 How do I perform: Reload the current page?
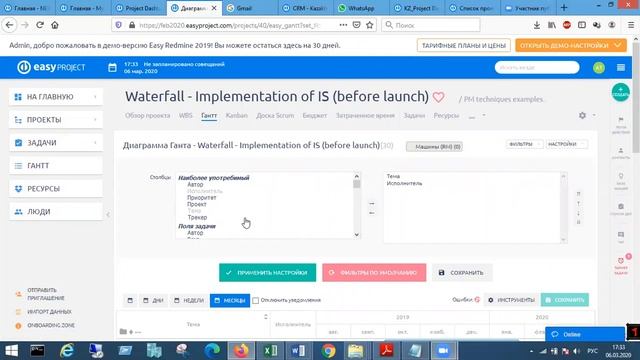(x=40, y=25)
